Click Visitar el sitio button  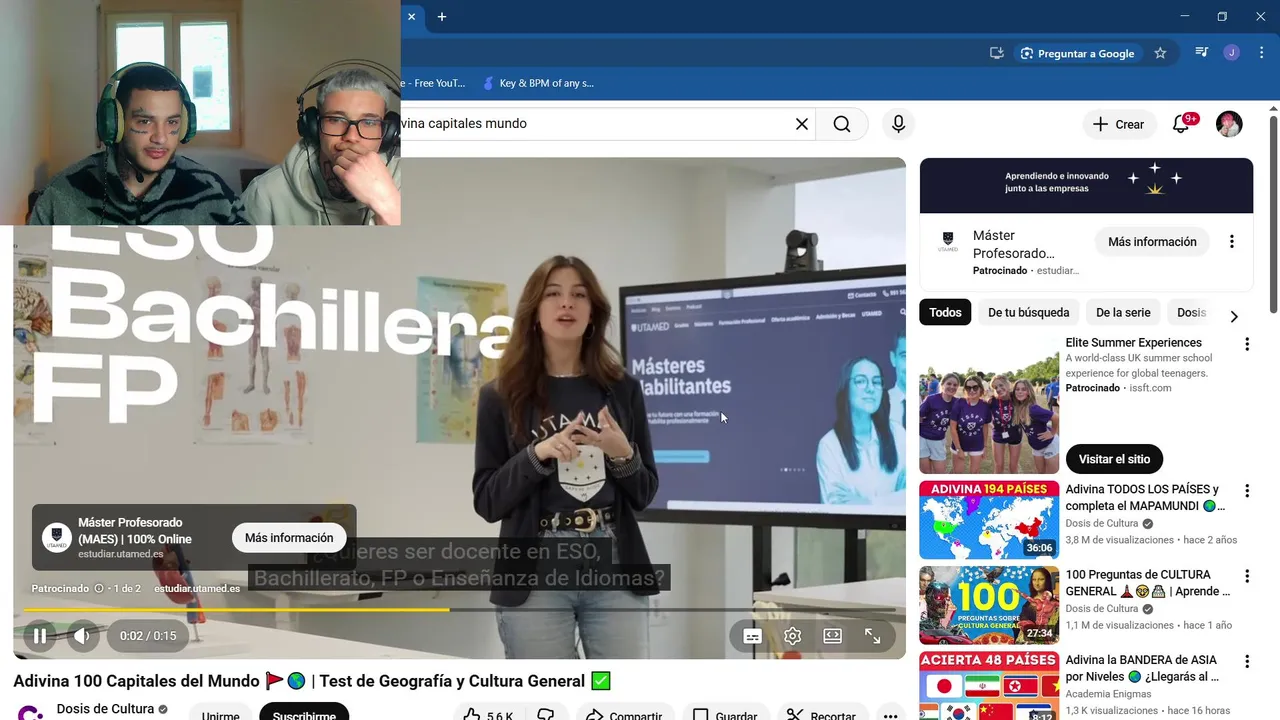[1114, 459]
